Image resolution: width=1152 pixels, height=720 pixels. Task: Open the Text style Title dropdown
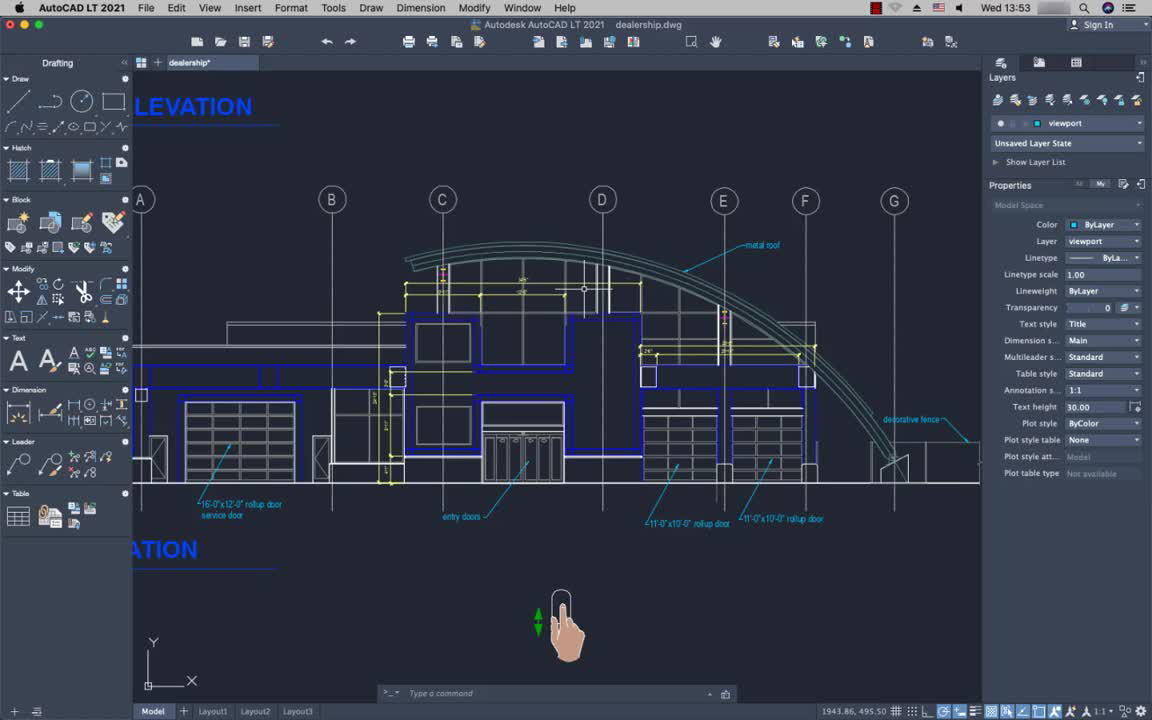tap(1104, 324)
